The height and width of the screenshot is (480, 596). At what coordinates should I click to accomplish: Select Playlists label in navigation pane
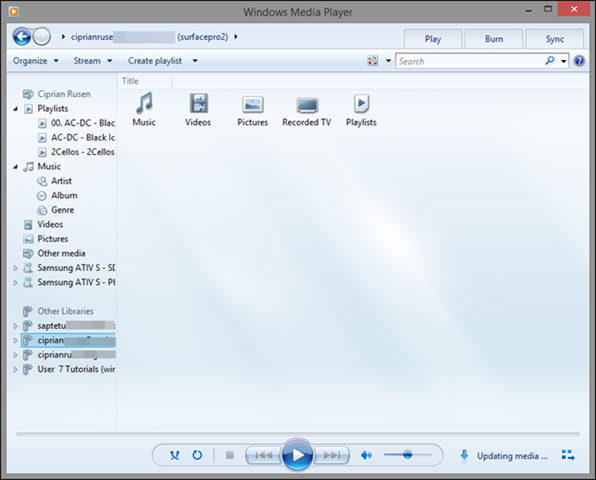coord(52,109)
